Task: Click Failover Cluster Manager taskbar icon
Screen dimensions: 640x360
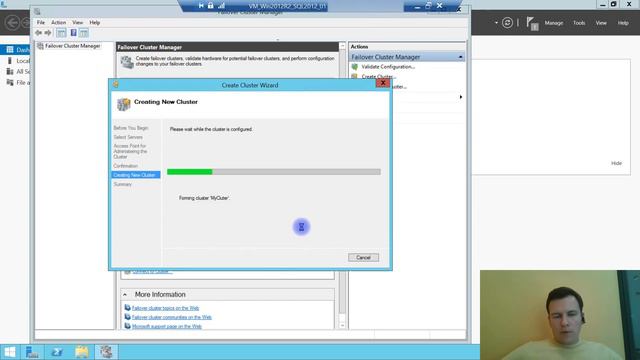Action: pos(107,352)
